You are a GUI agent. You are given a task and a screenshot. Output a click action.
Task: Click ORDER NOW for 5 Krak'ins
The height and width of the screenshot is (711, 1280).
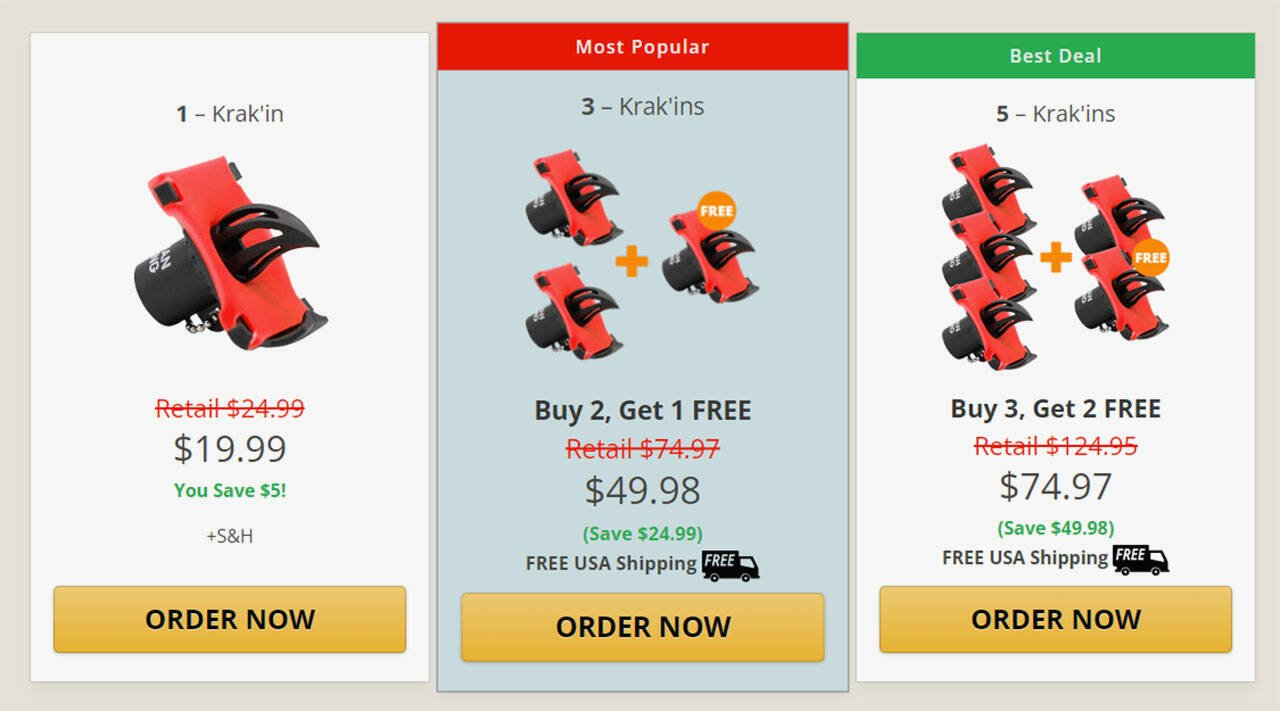coord(1056,619)
